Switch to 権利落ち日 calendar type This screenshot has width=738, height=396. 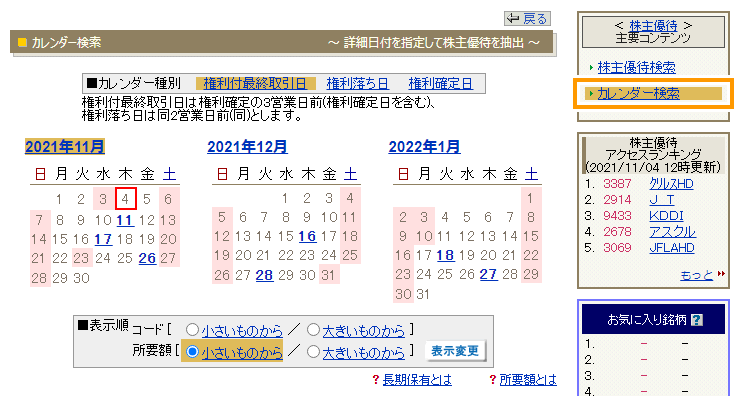coord(358,84)
